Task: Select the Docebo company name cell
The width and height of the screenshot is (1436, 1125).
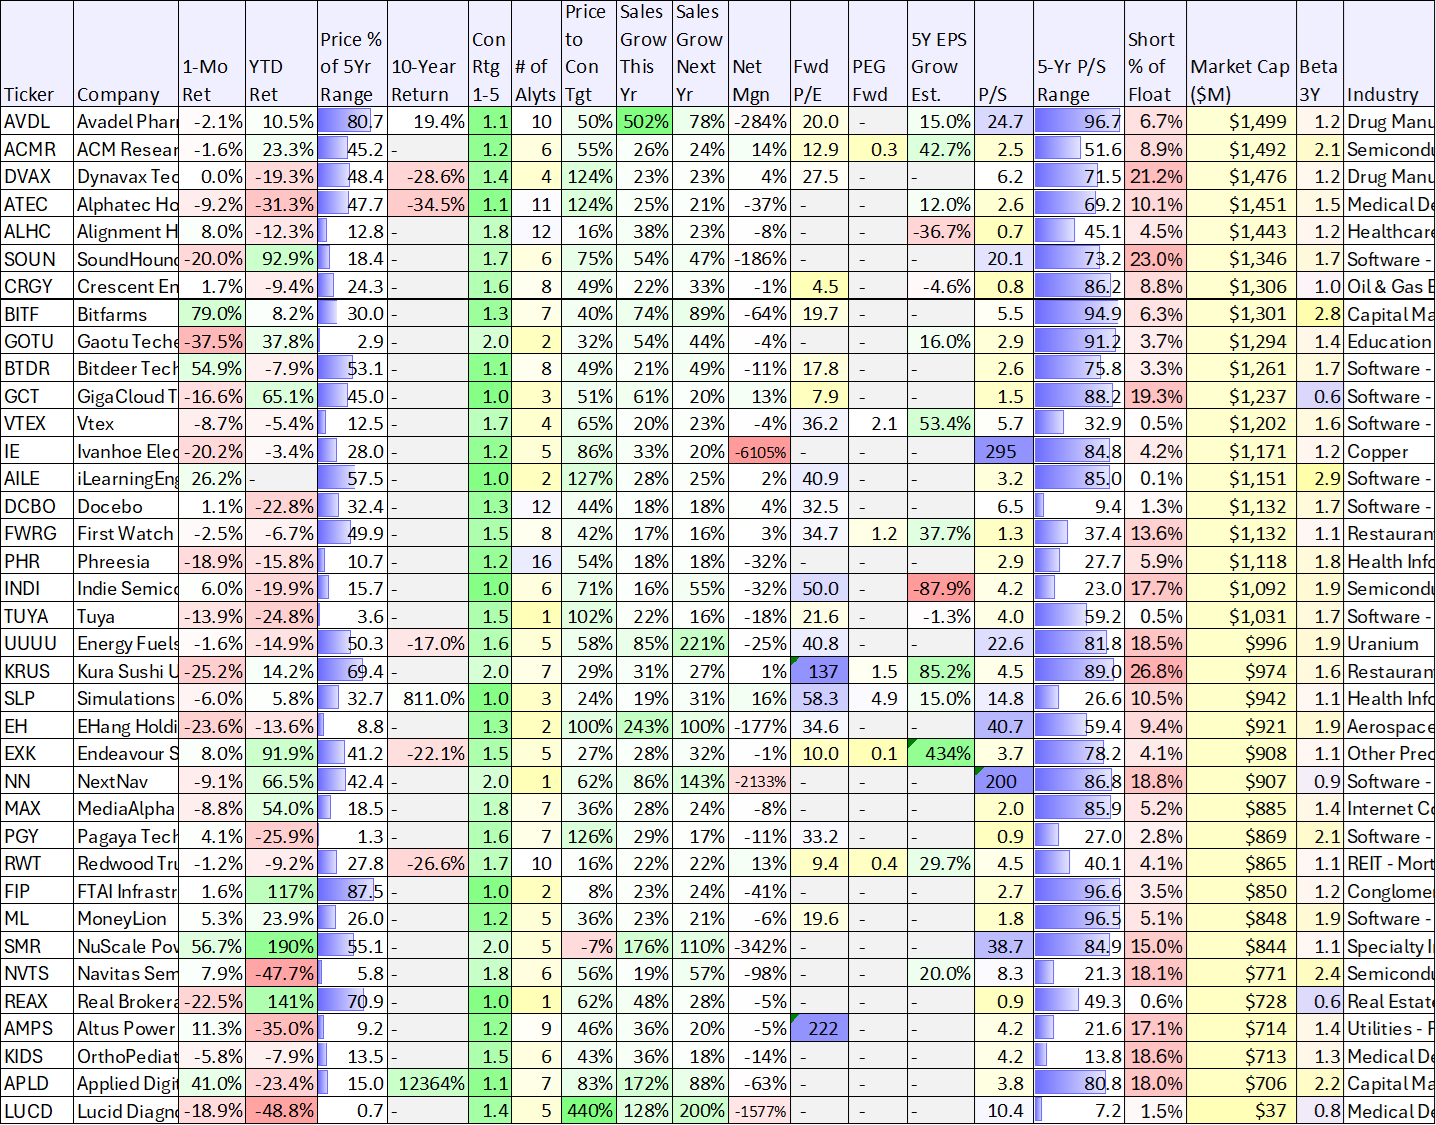Action: tap(126, 507)
